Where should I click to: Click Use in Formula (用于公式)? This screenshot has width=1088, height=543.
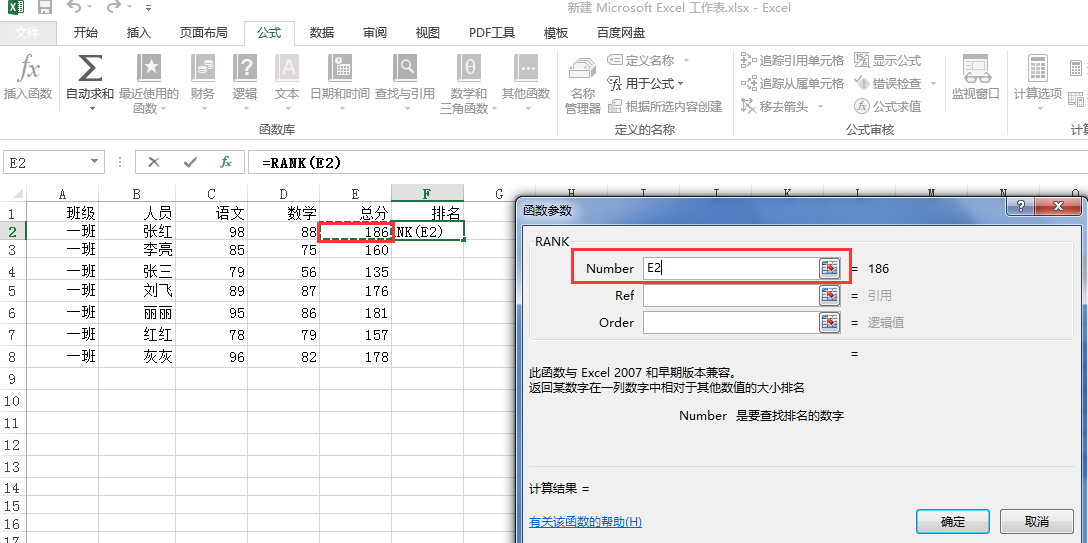click(646, 83)
